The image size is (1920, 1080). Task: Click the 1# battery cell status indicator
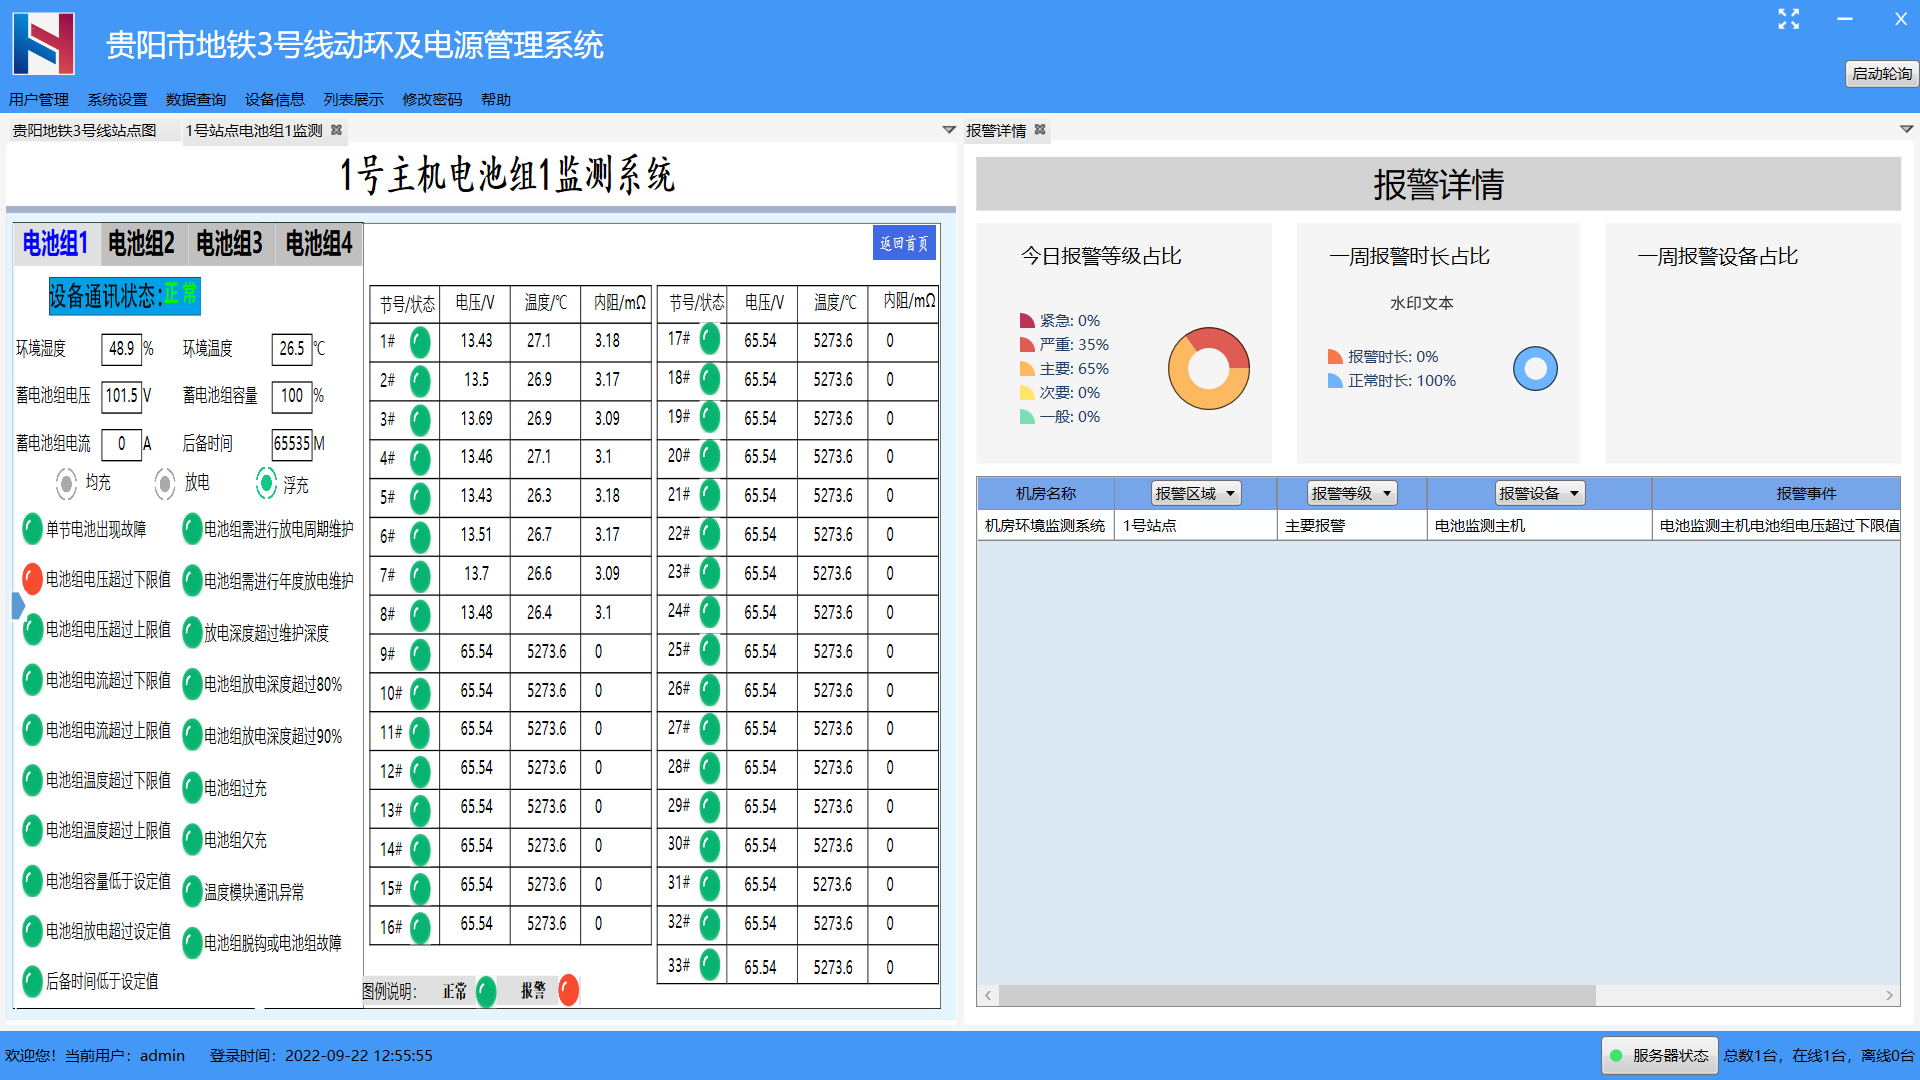(x=420, y=342)
